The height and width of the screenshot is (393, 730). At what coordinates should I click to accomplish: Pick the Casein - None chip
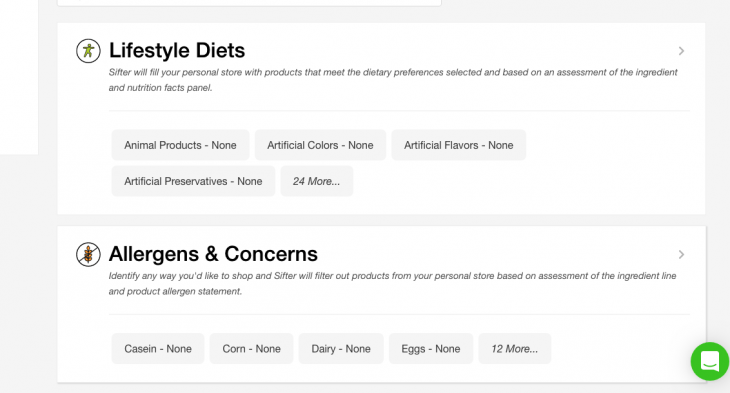pos(158,349)
